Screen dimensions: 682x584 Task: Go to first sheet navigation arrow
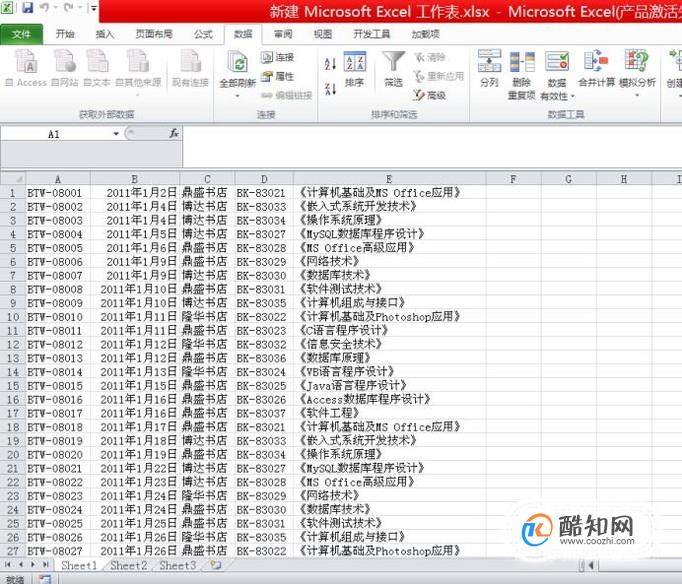[8, 565]
